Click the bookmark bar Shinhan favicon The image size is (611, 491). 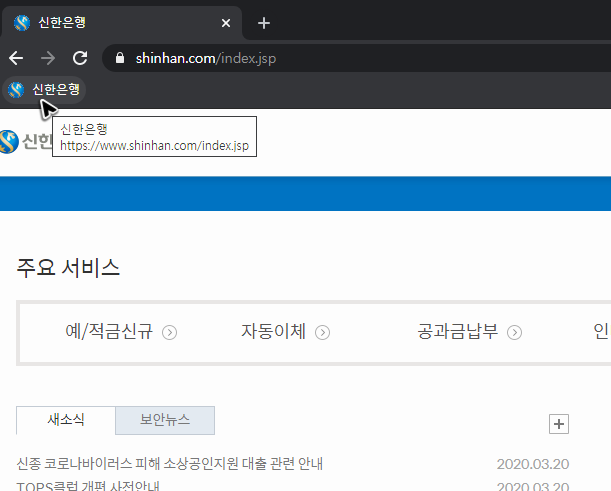[x=16, y=90]
